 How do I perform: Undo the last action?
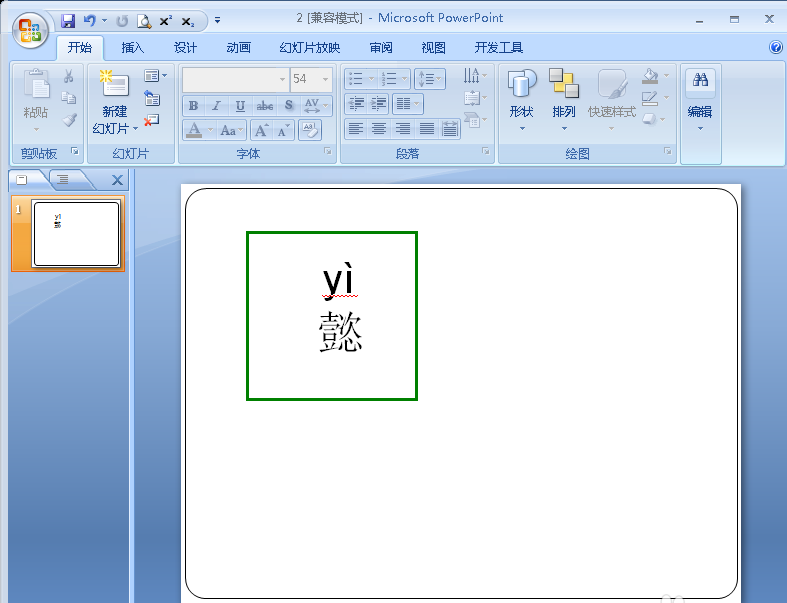pos(90,21)
